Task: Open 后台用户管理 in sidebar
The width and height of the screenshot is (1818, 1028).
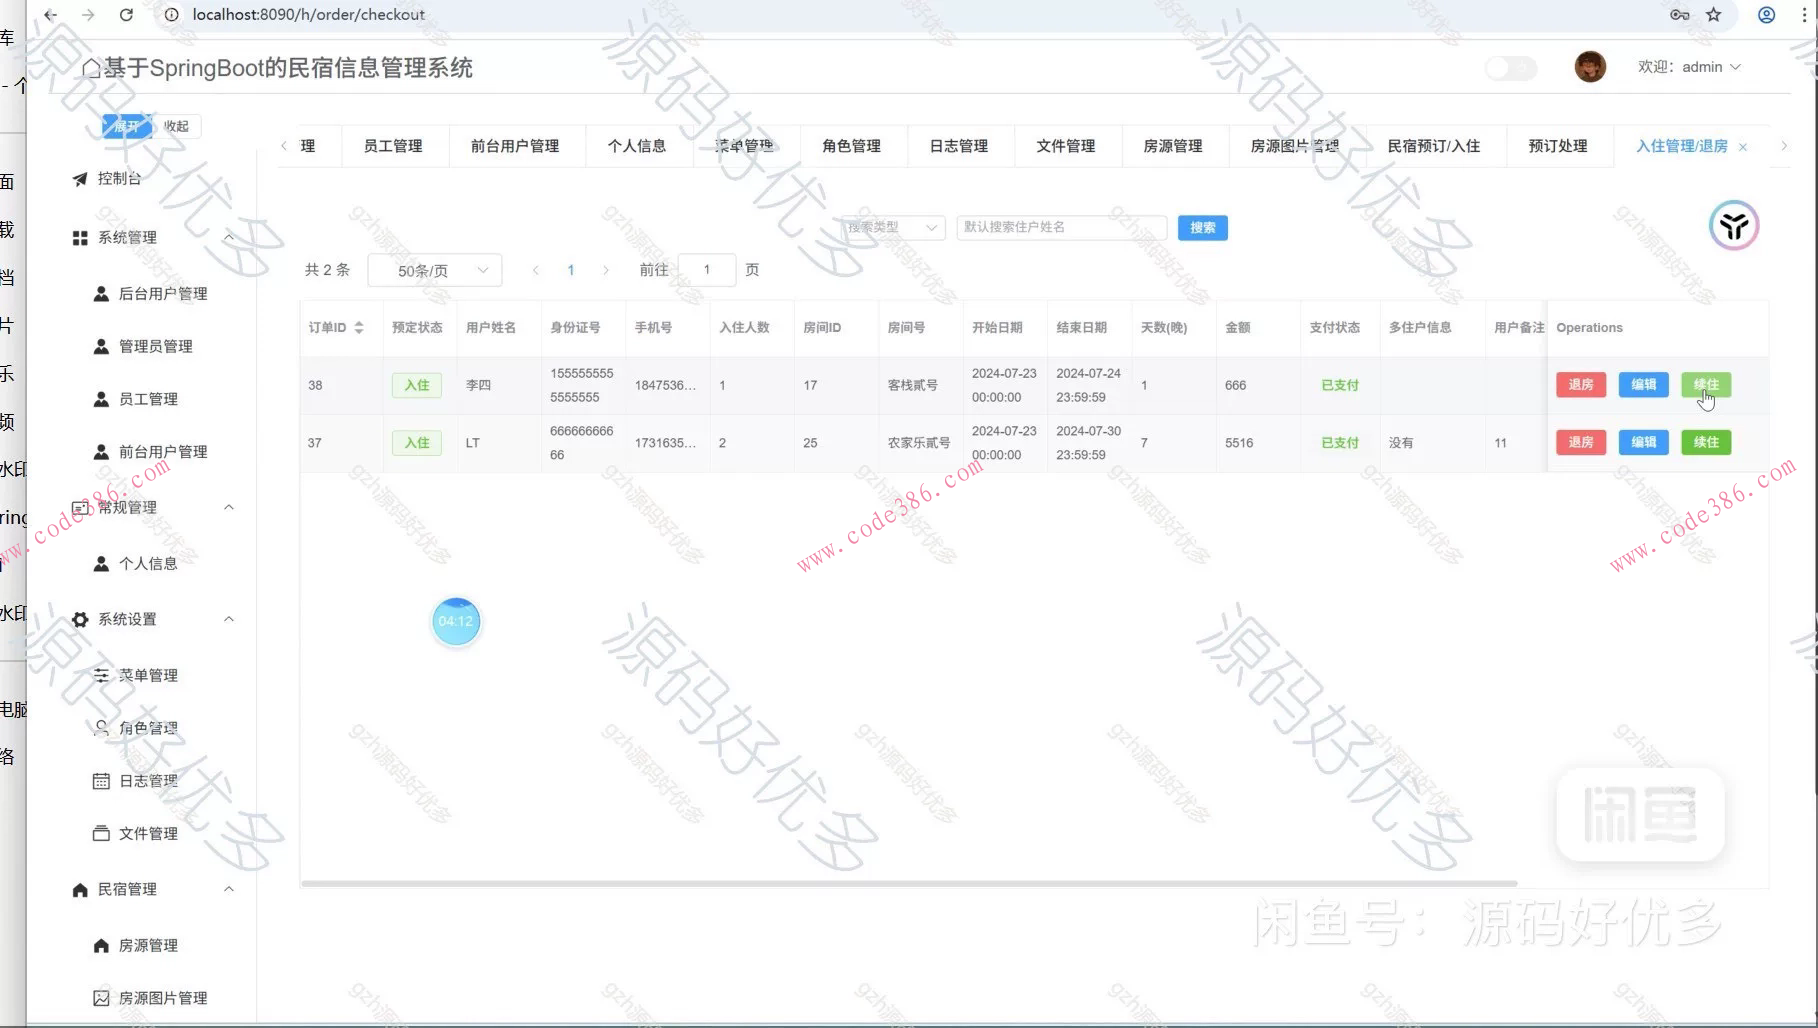Action: [163, 294]
